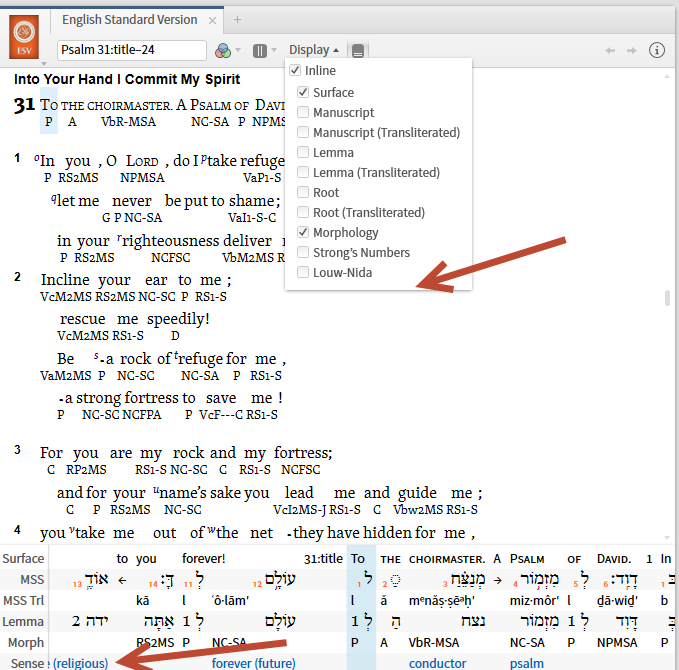The height and width of the screenshot is (670, 679).
Task: Click the word 'speedily!' in verse 2
Action: pyautogui.click(x=178, y=319)
